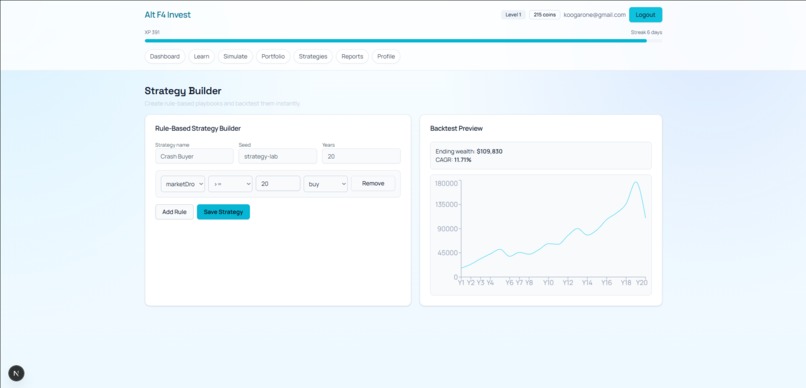Click the CAGR 11.71% text
The image size is (806, 388).
coord(453,160)
